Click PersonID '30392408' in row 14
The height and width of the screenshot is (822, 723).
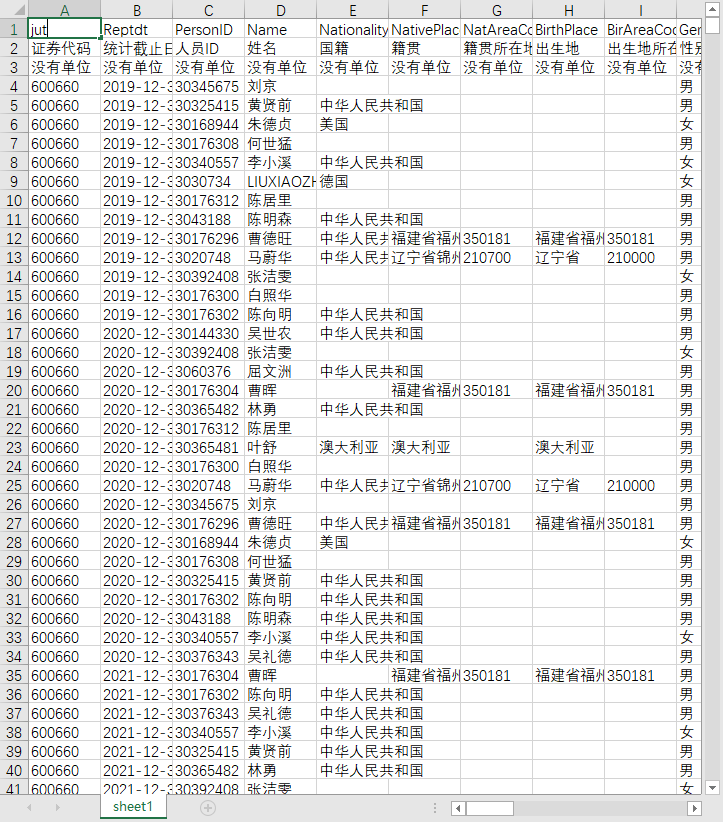pos(209,276)
